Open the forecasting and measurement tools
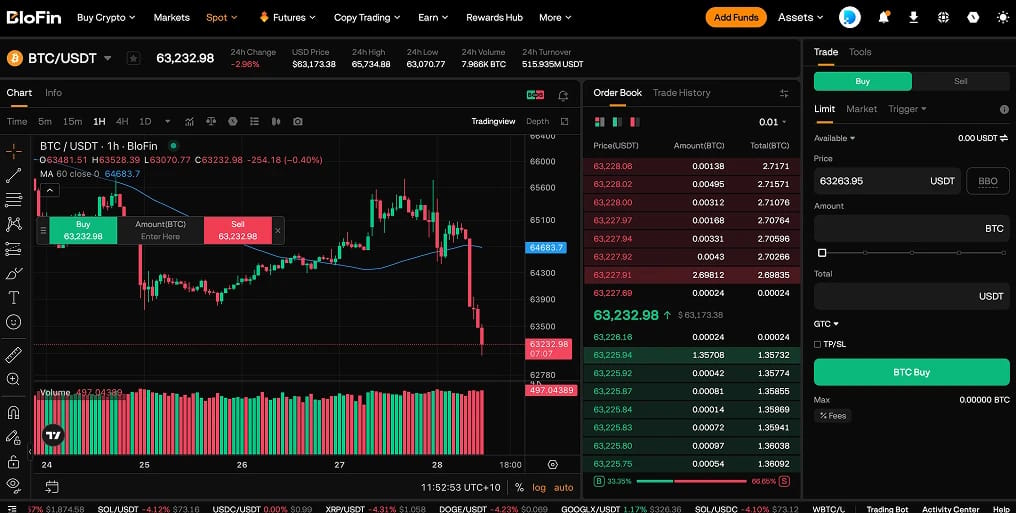Image resolution: width=1016 pixels, height=513 pixels. 14,249
